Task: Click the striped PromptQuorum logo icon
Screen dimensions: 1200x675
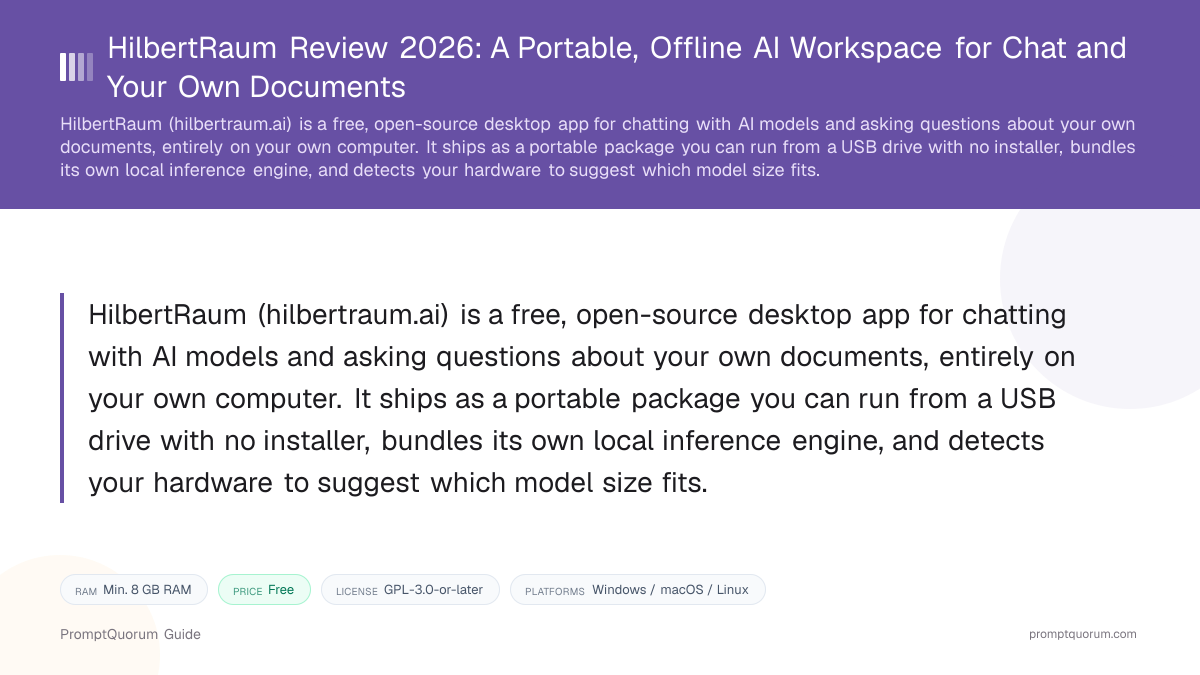Action: click(x=77, y=67)
